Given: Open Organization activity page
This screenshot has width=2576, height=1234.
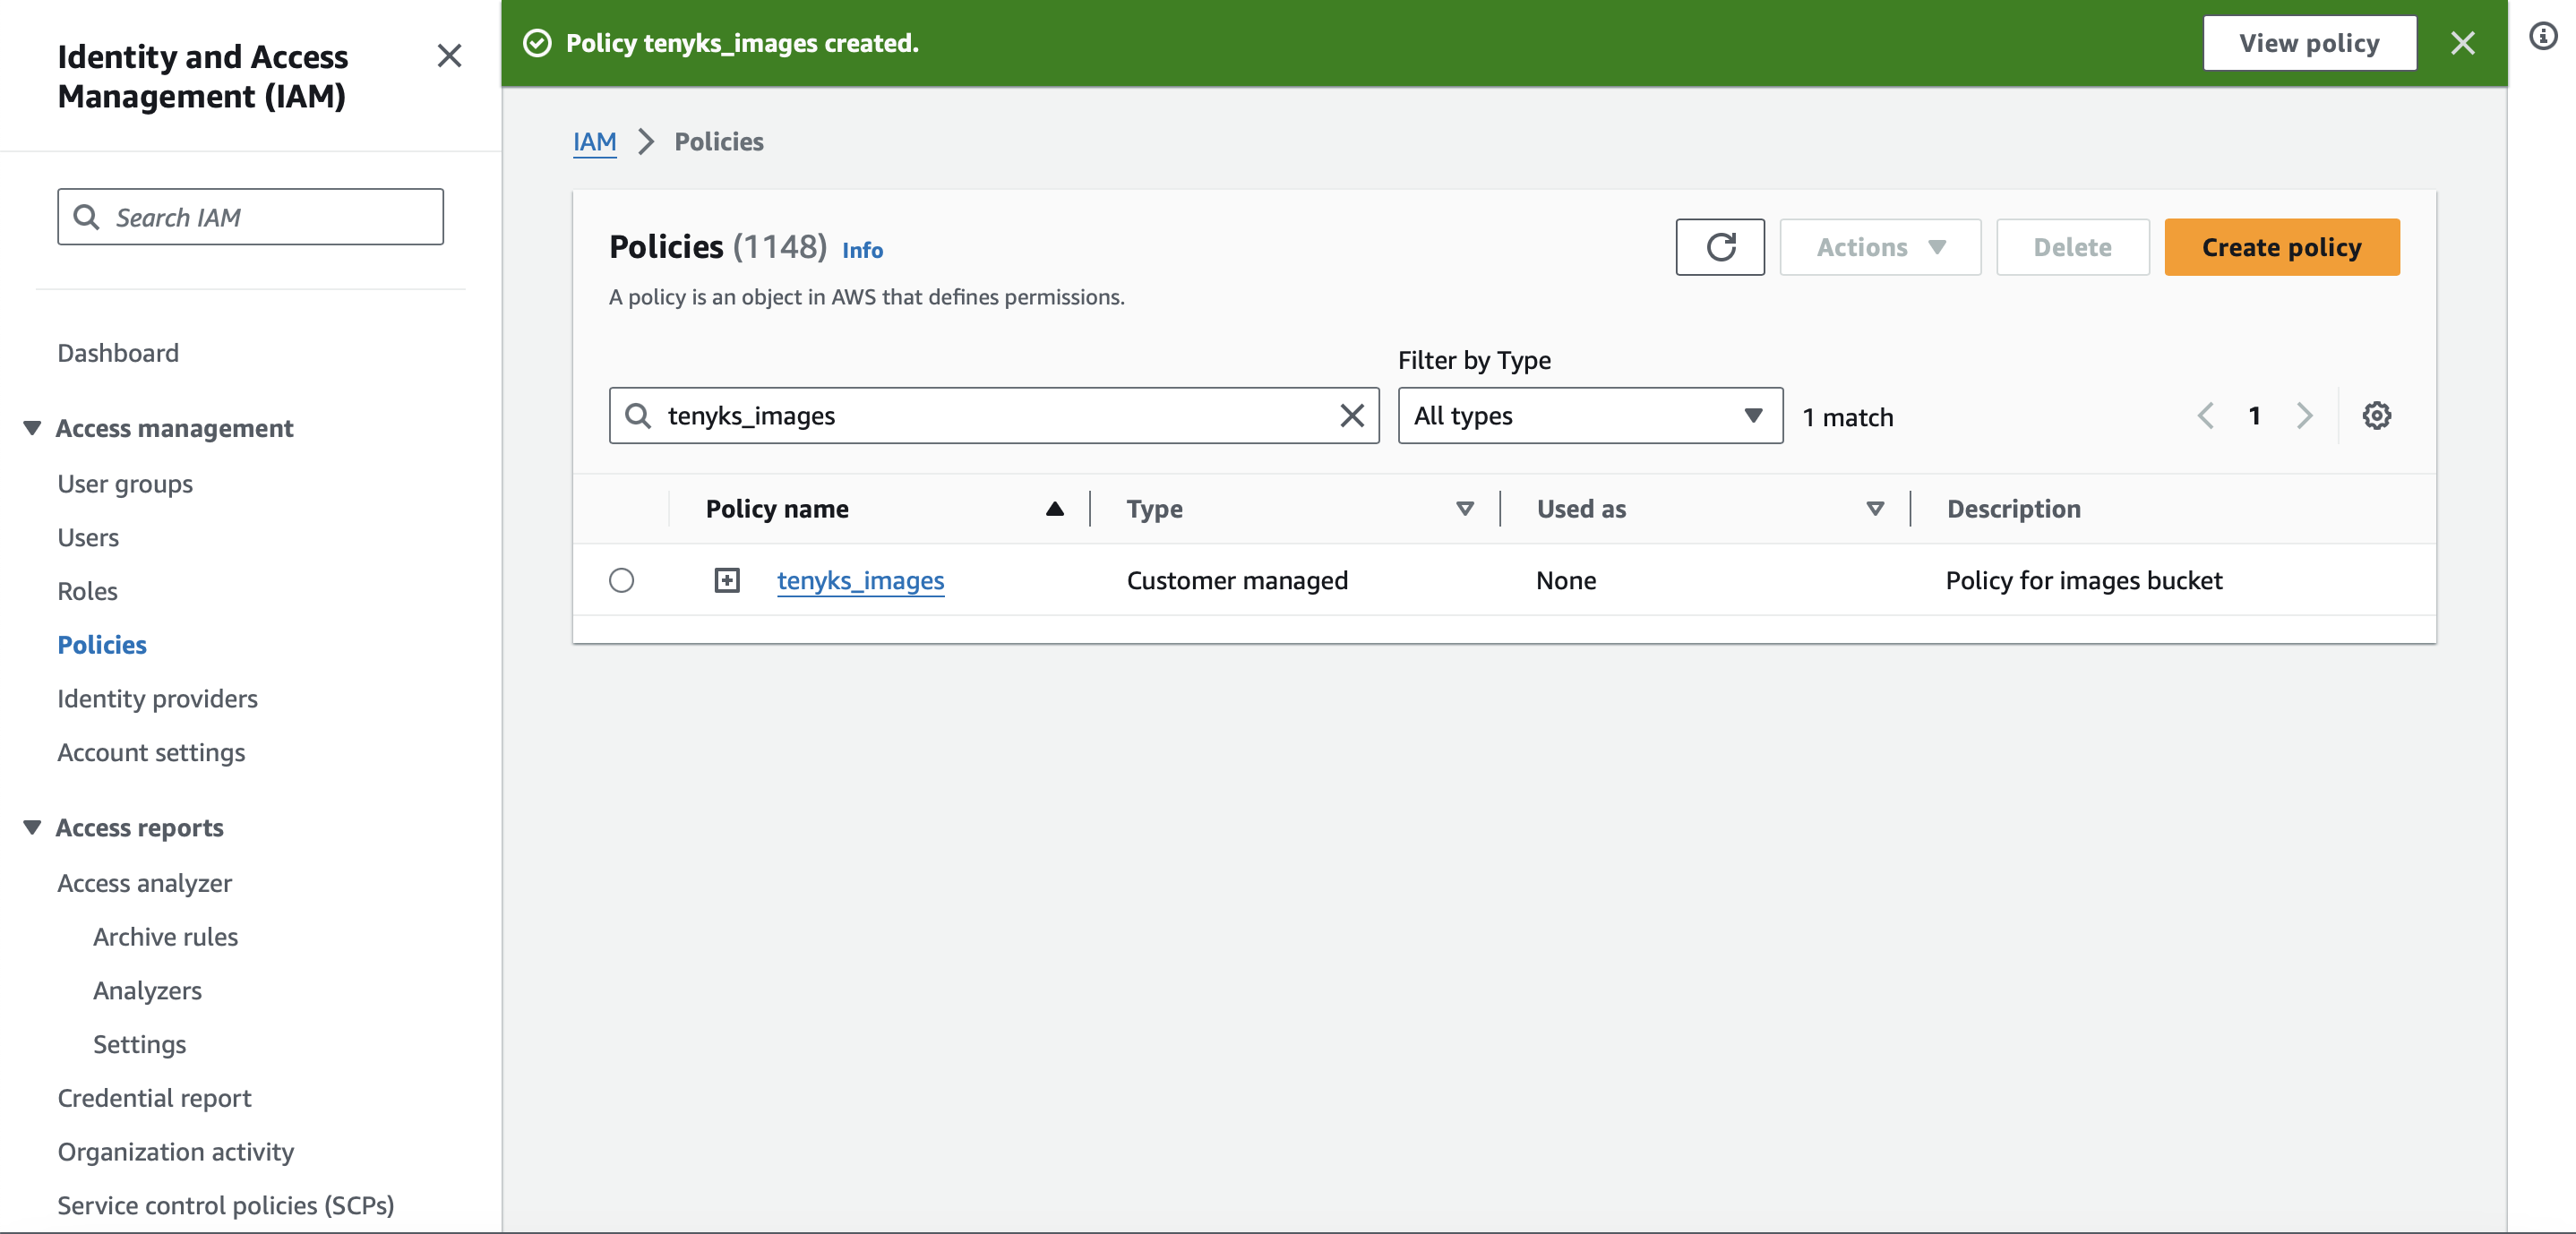Looking at the screenshot, I should (175, 1152).
